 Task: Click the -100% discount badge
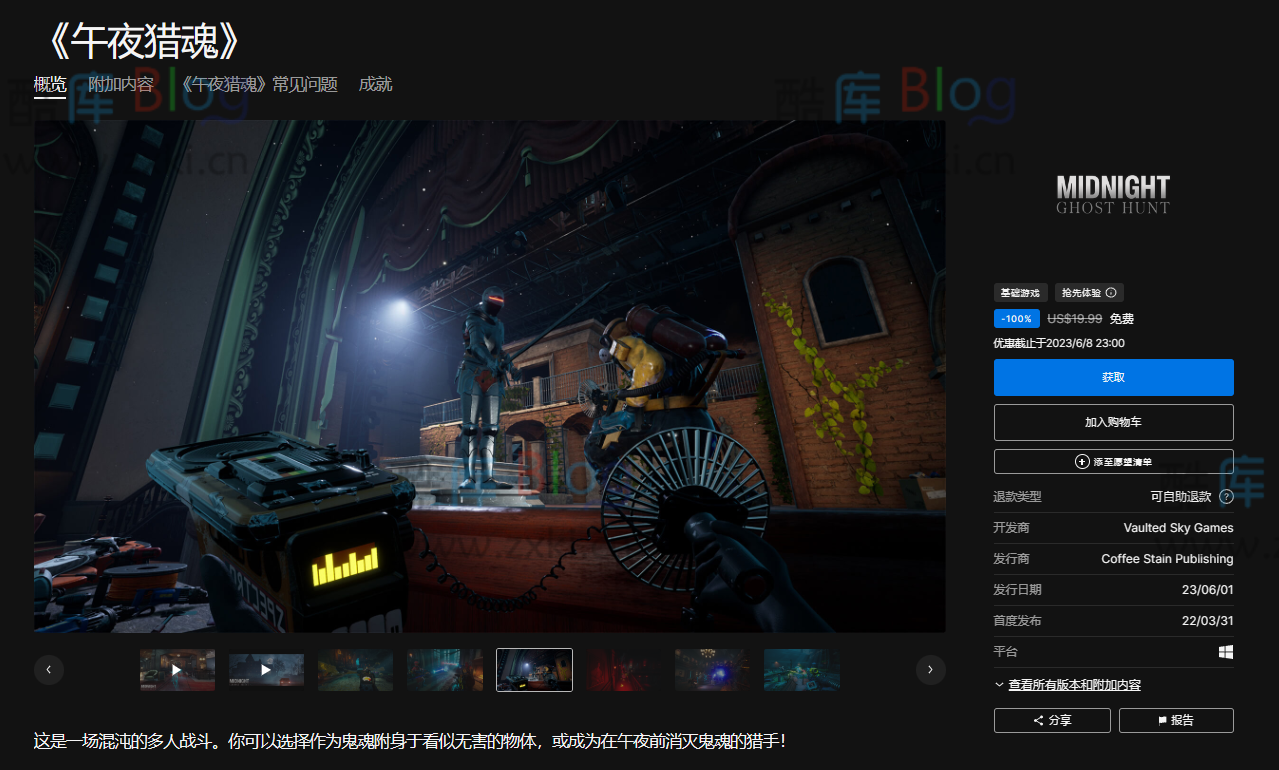(1016, 318)
